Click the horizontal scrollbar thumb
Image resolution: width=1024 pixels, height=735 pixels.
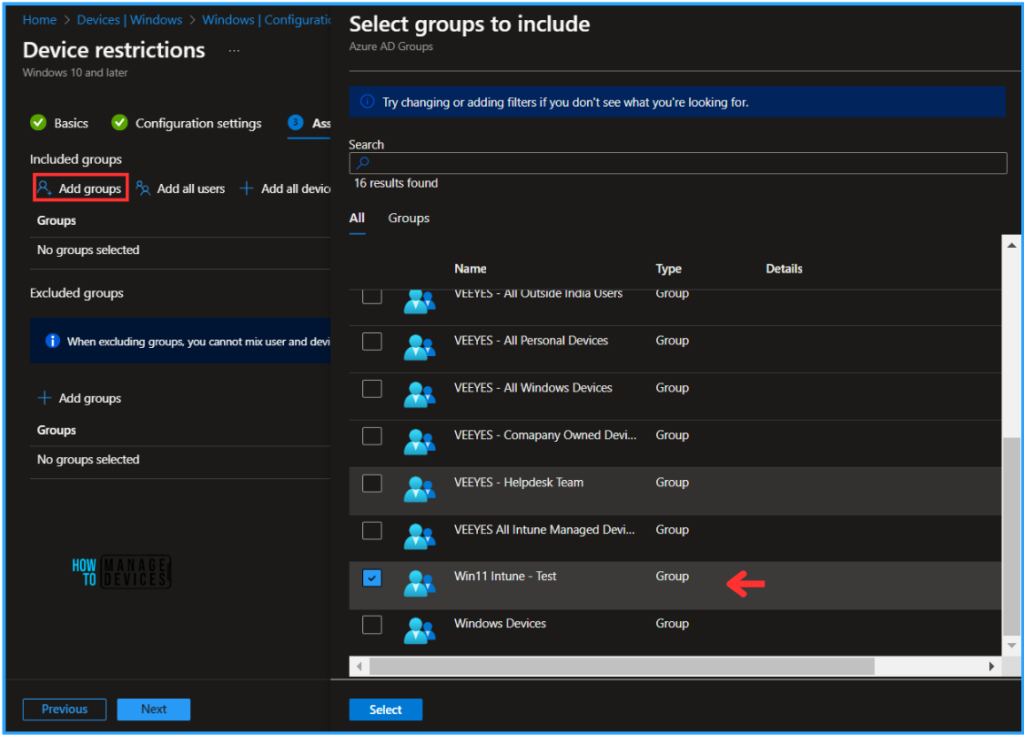(x=622, y=666)
